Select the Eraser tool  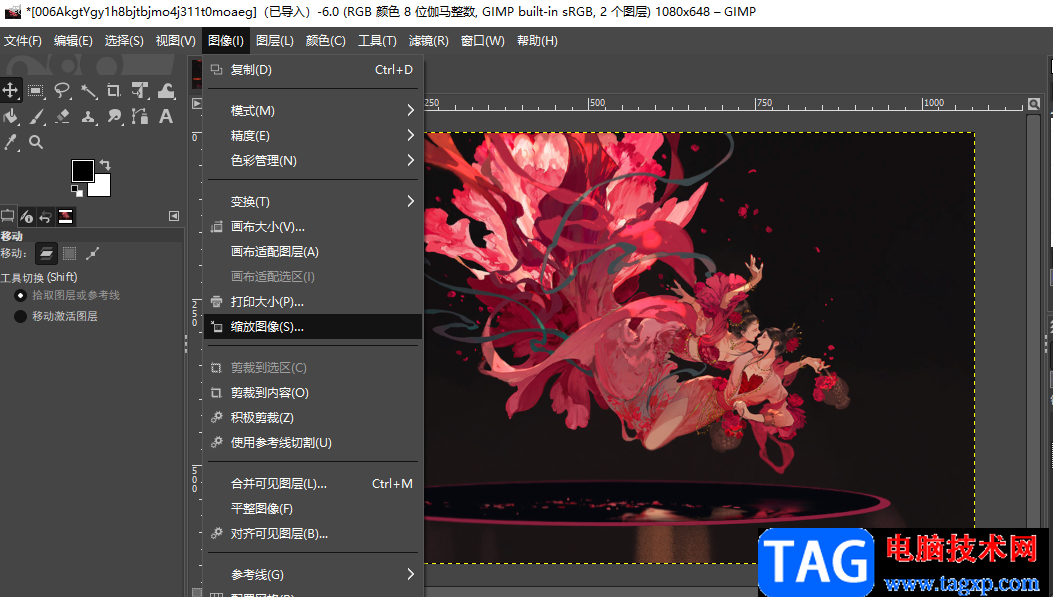click(62, 116)
